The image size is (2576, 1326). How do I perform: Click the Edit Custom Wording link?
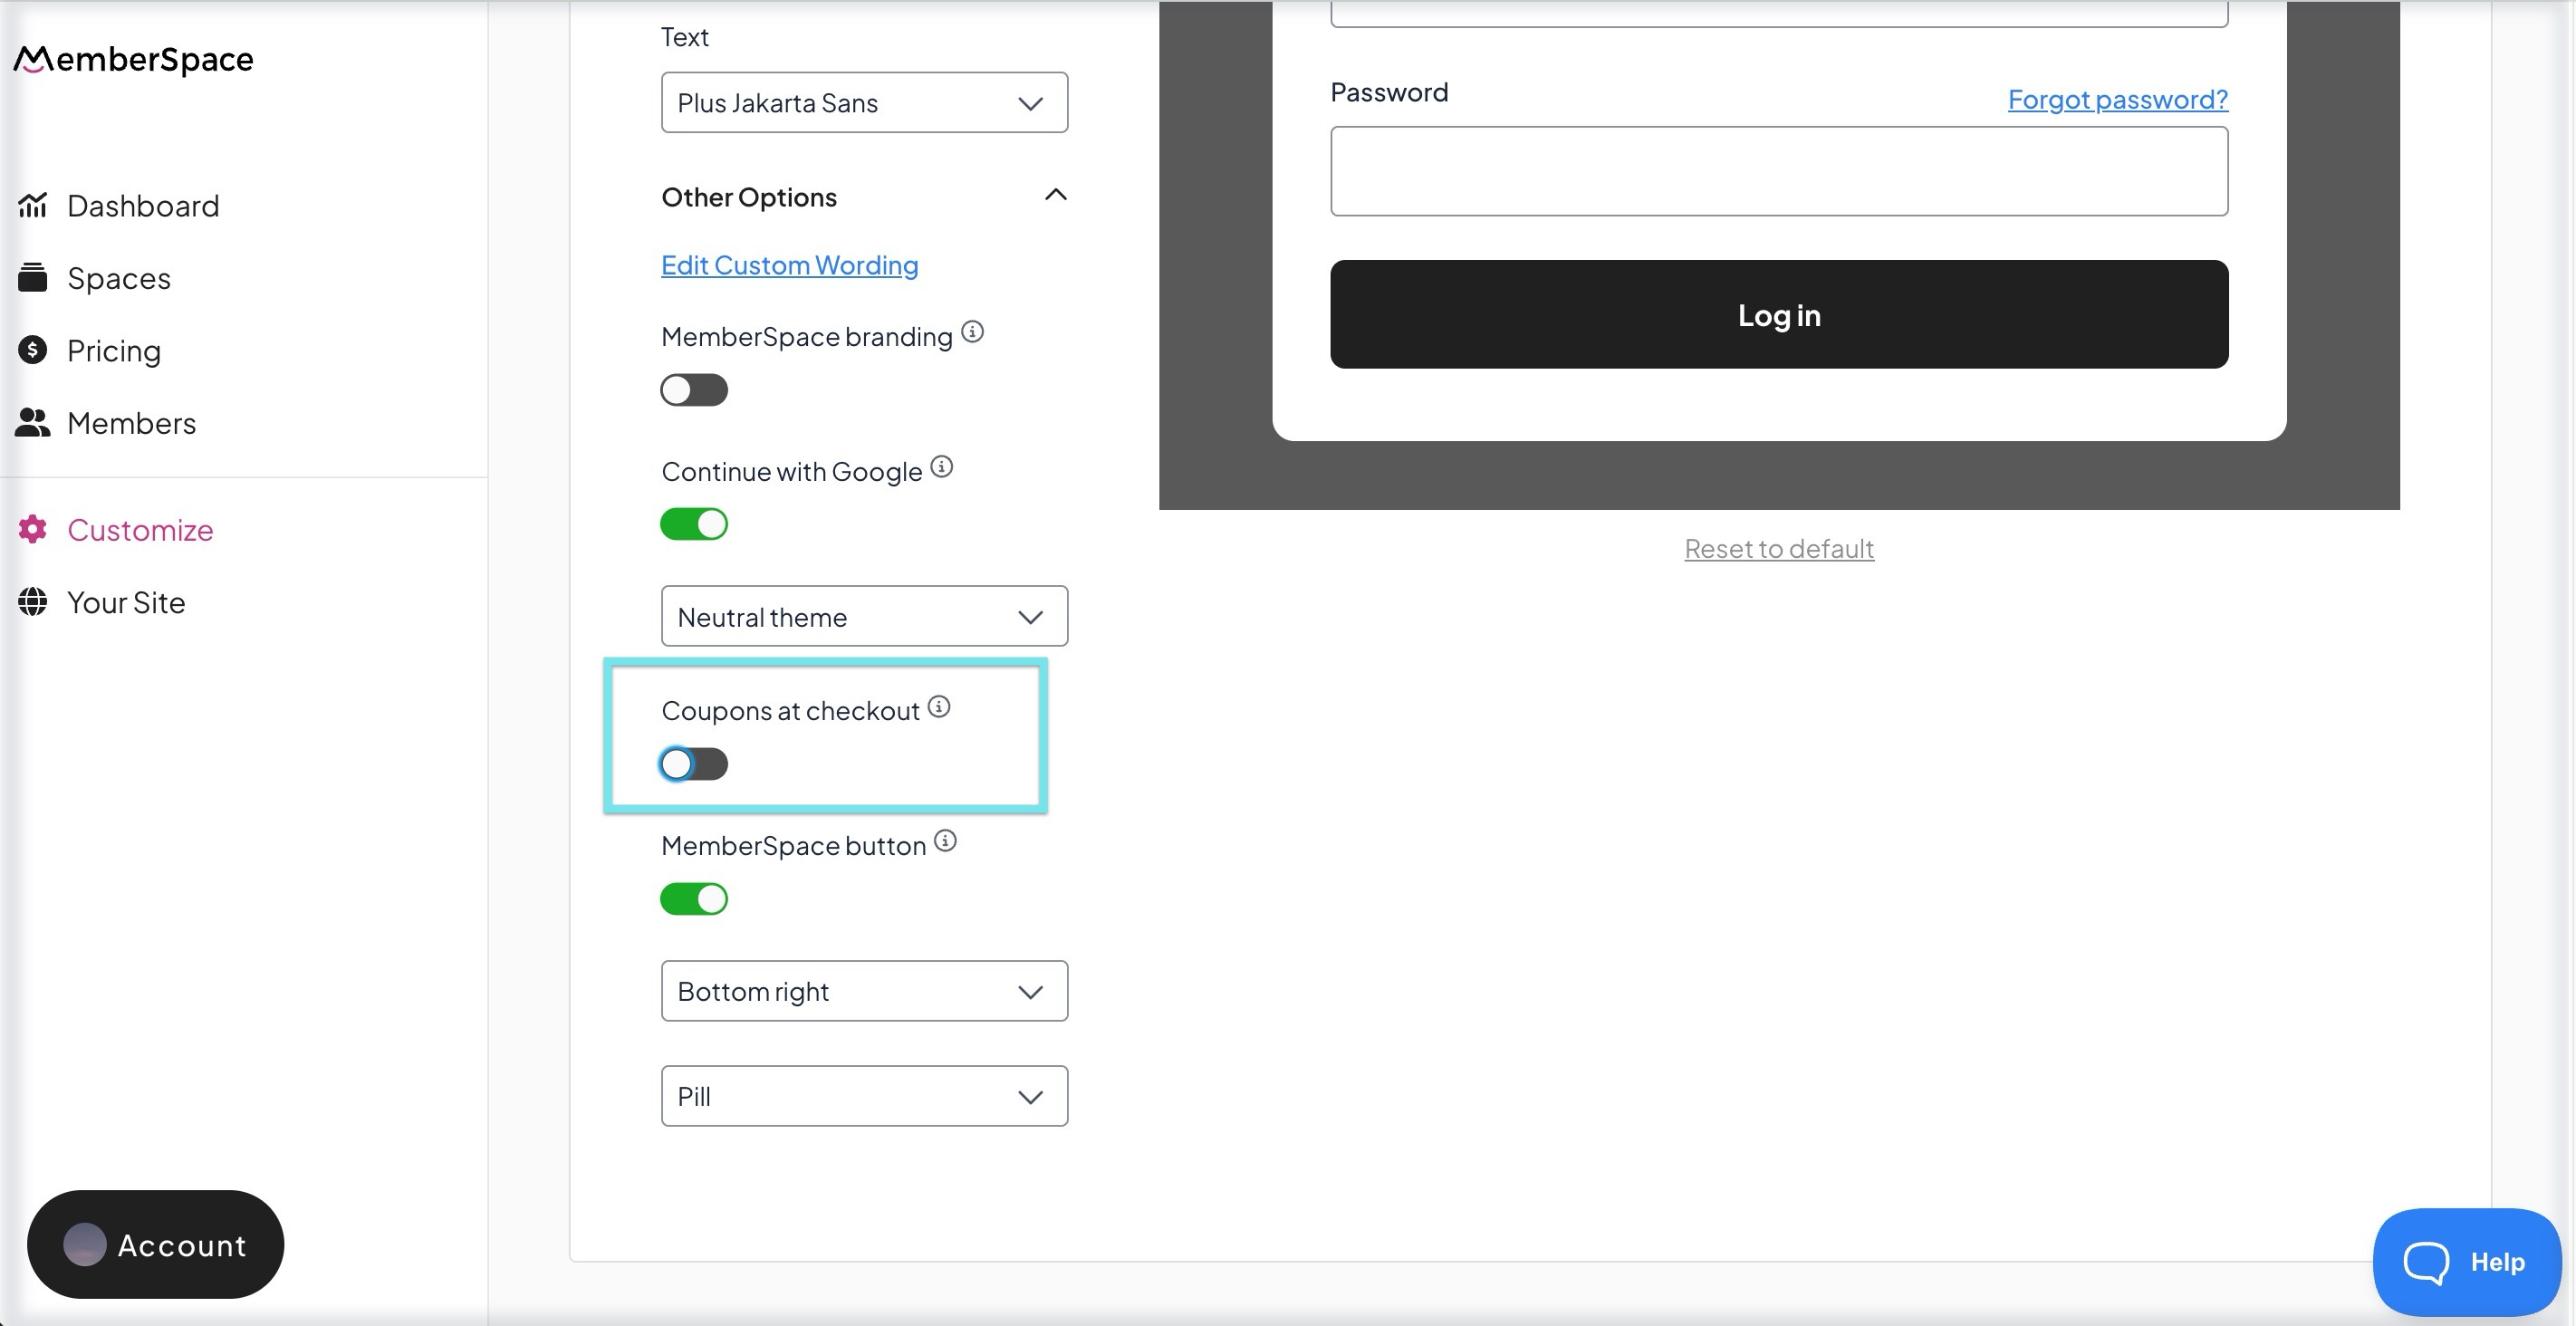789,265
